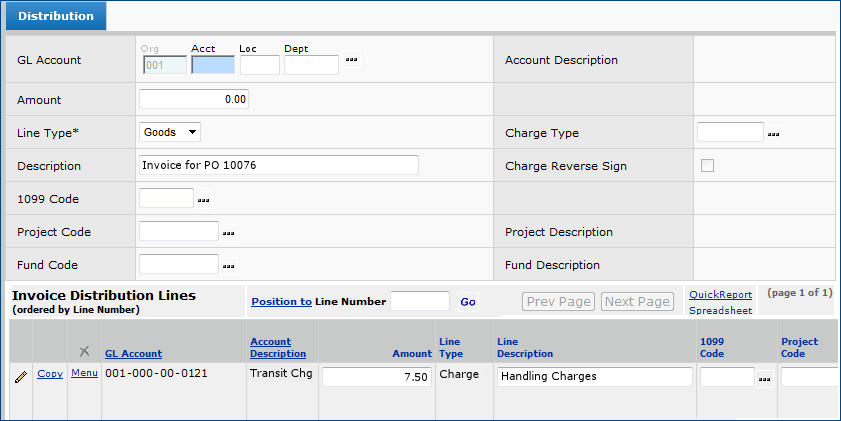Select the Distribution tab
This screenshot has height=421, width=841.
pos(56,16)
